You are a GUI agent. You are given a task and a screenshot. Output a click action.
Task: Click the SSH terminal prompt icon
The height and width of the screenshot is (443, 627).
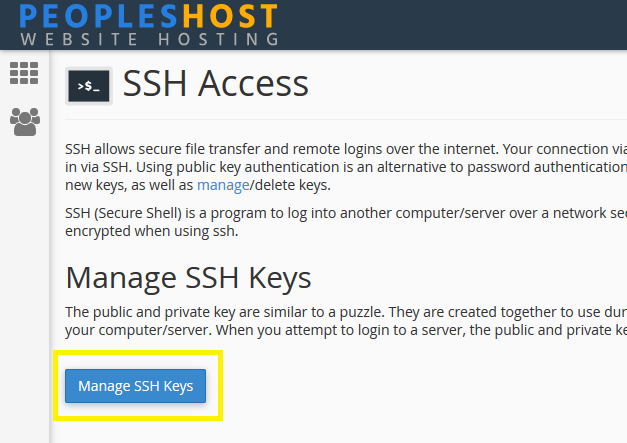(89, 86)
